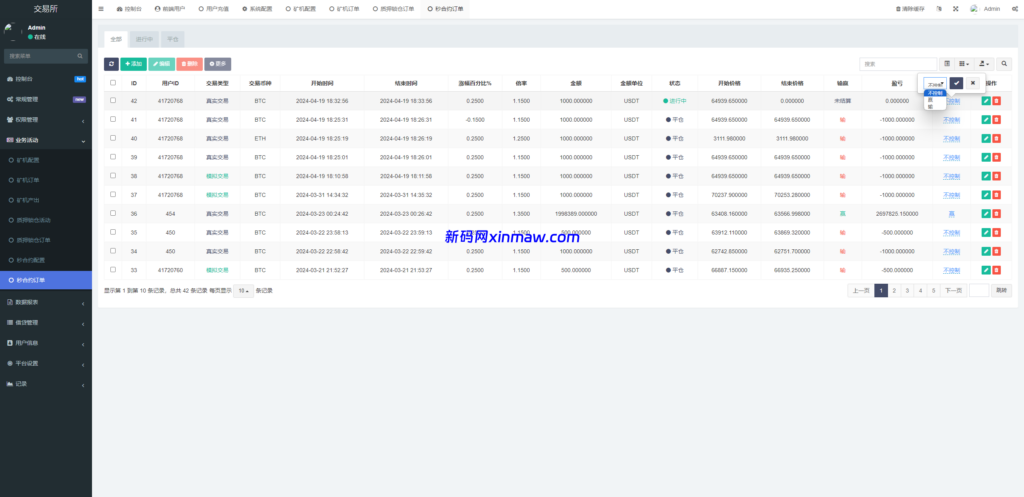Click the green edit icon for order 41
This screenshot has height=497, width=1024.
coord(986,120)
